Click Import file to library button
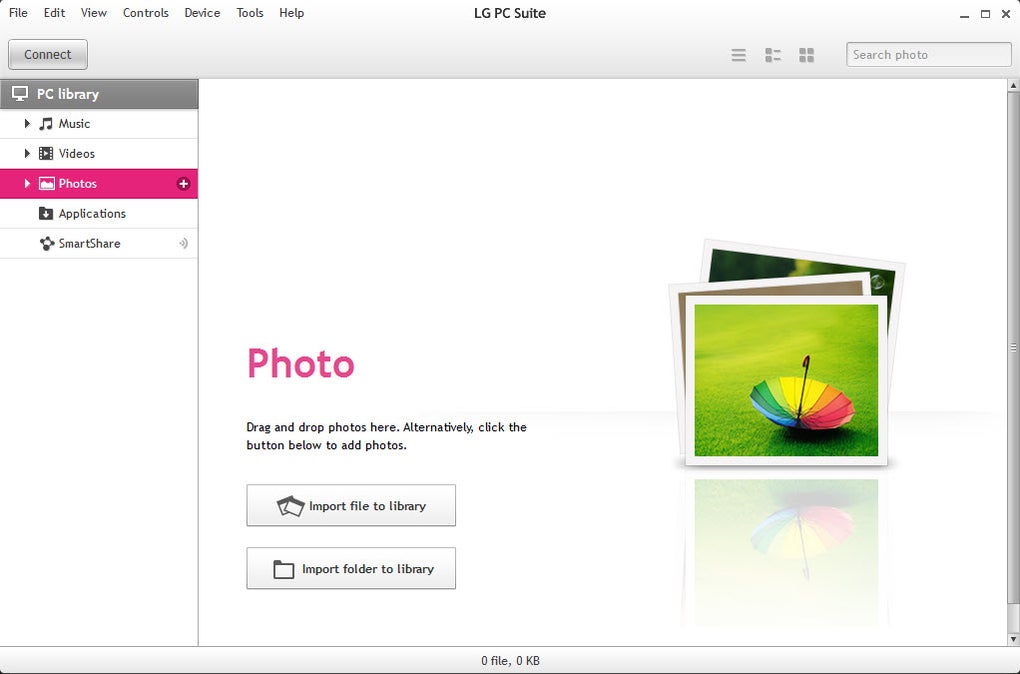The width and height of the screenshot is (1020, 674). click(351, 506)
